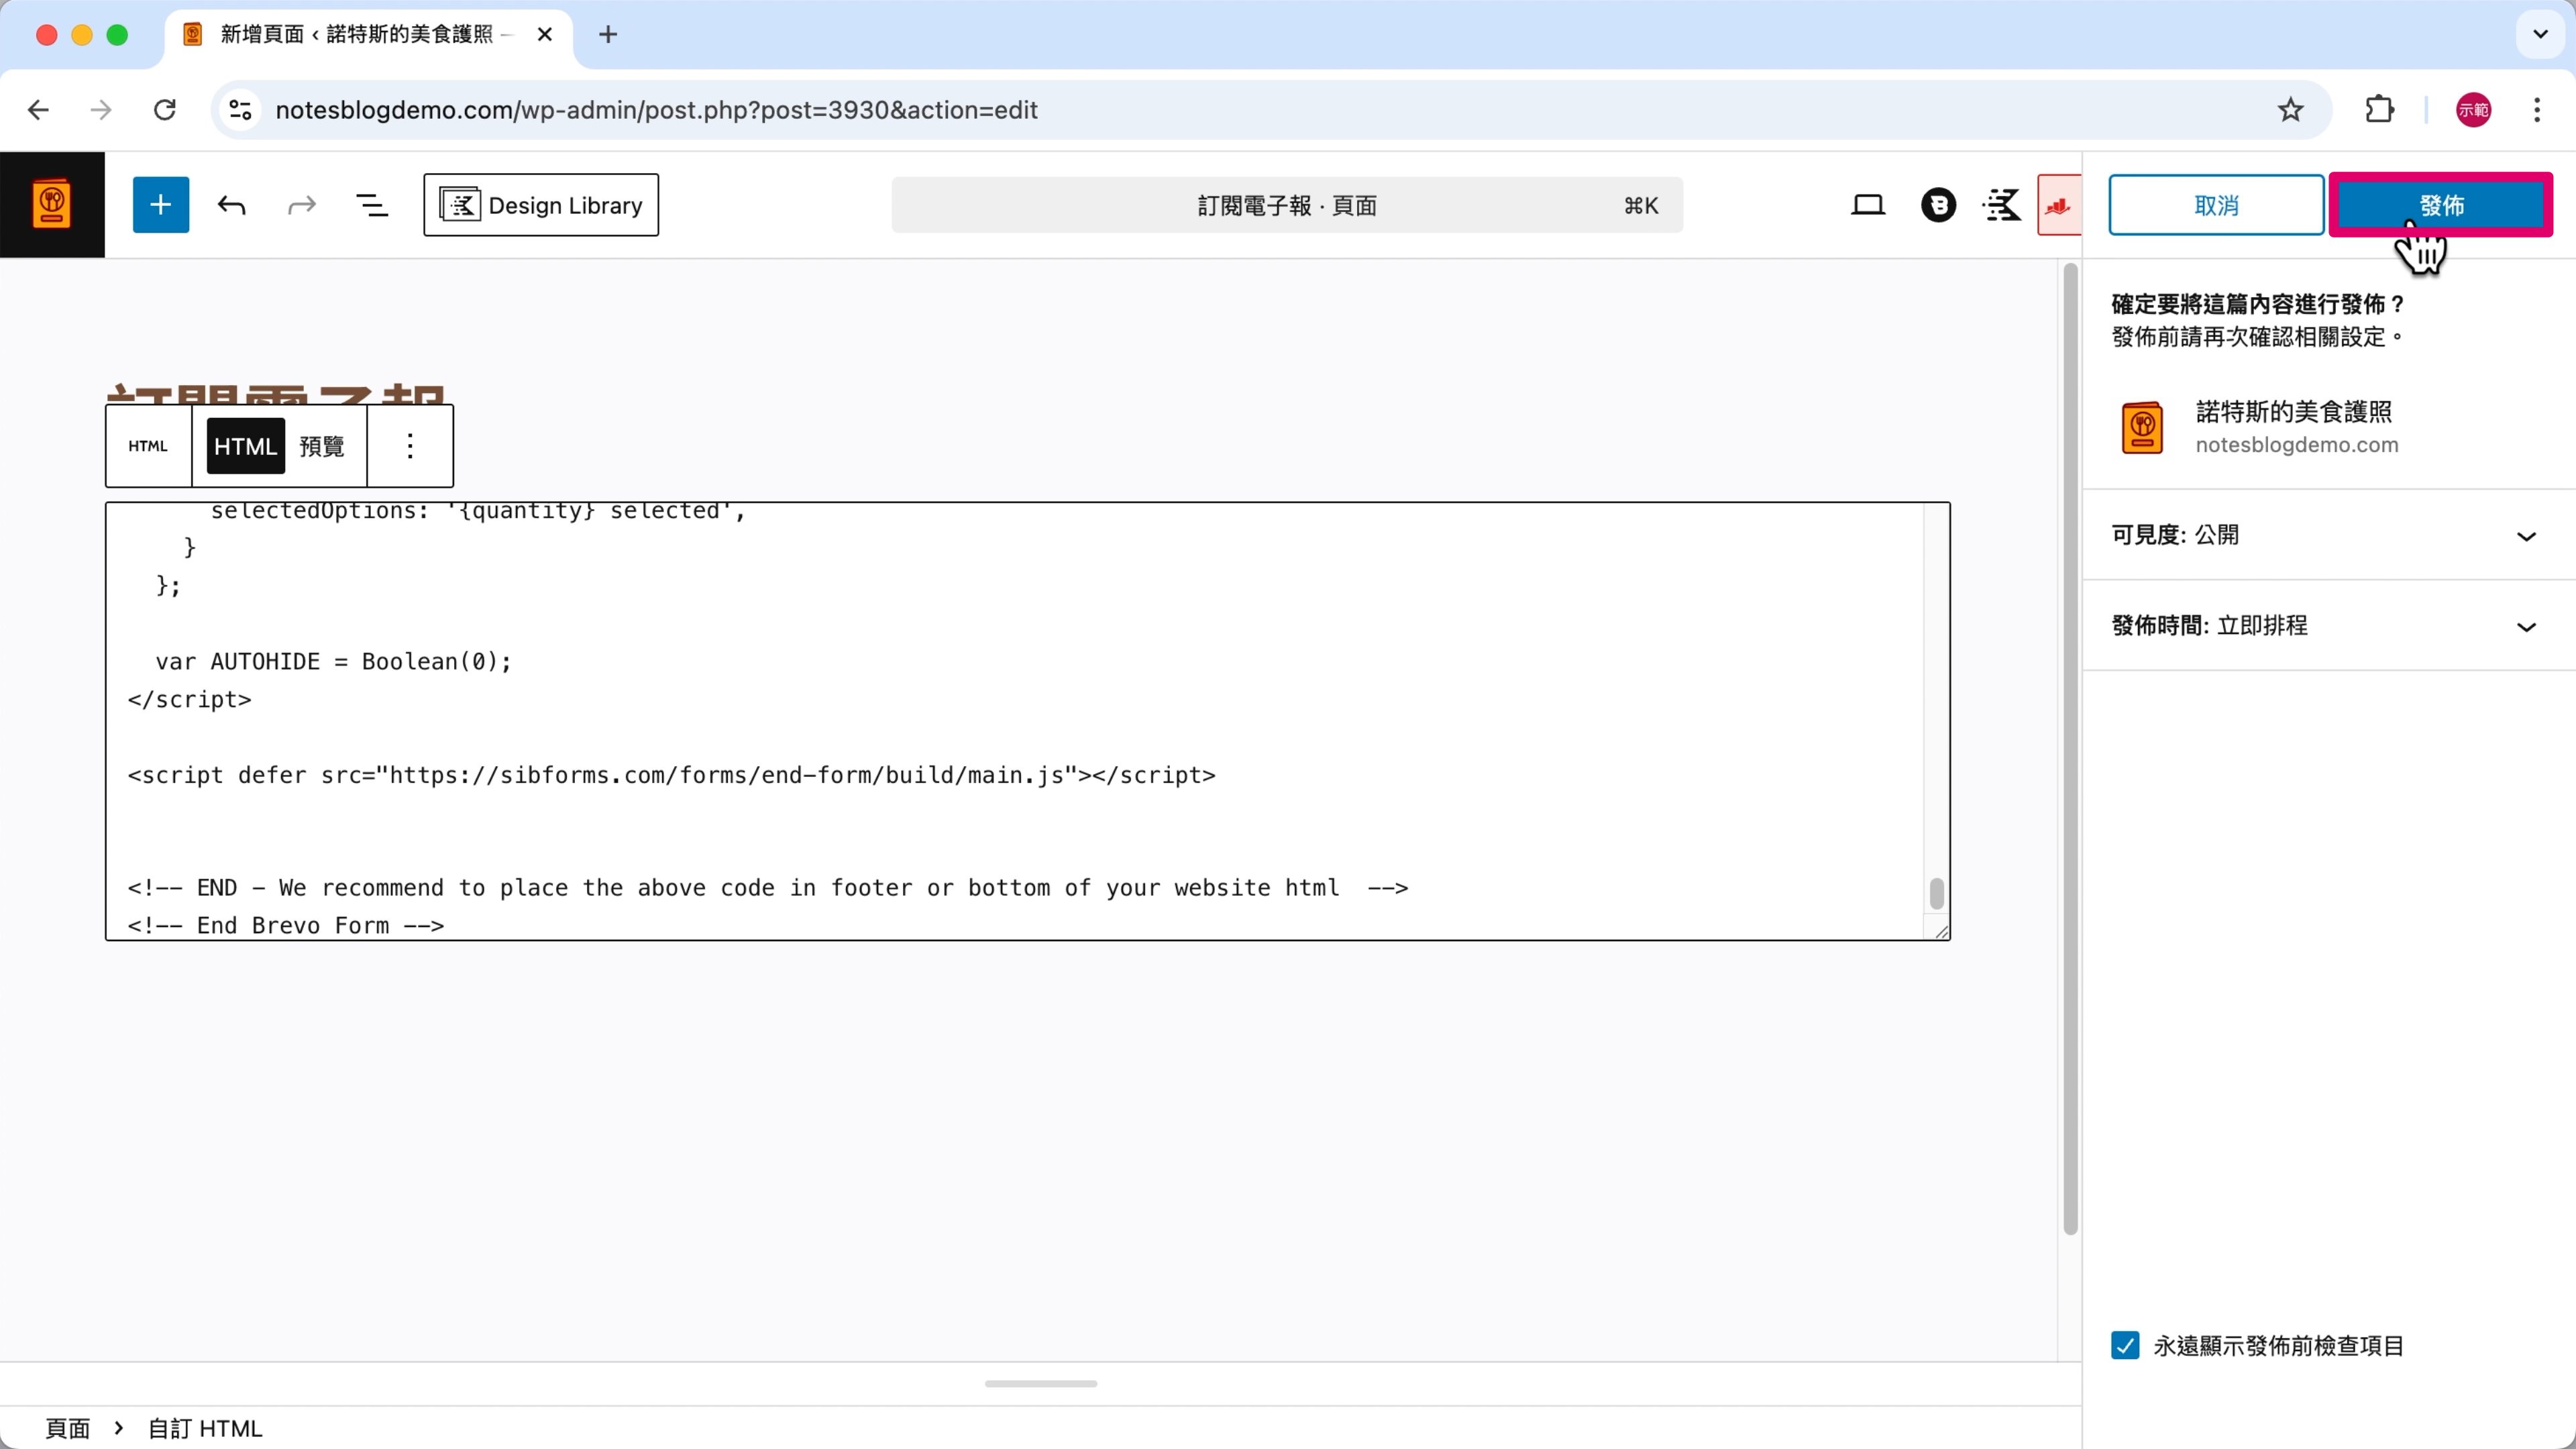Toggle always show pre-publish checks checkbox
This screenshot has width=2576, height=1449.
pyautogui.click(x=2125, y=1345)
